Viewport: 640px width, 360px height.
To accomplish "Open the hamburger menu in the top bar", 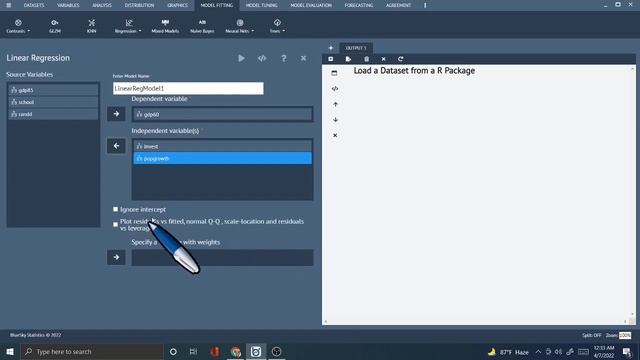I will [x=9, y=5].
